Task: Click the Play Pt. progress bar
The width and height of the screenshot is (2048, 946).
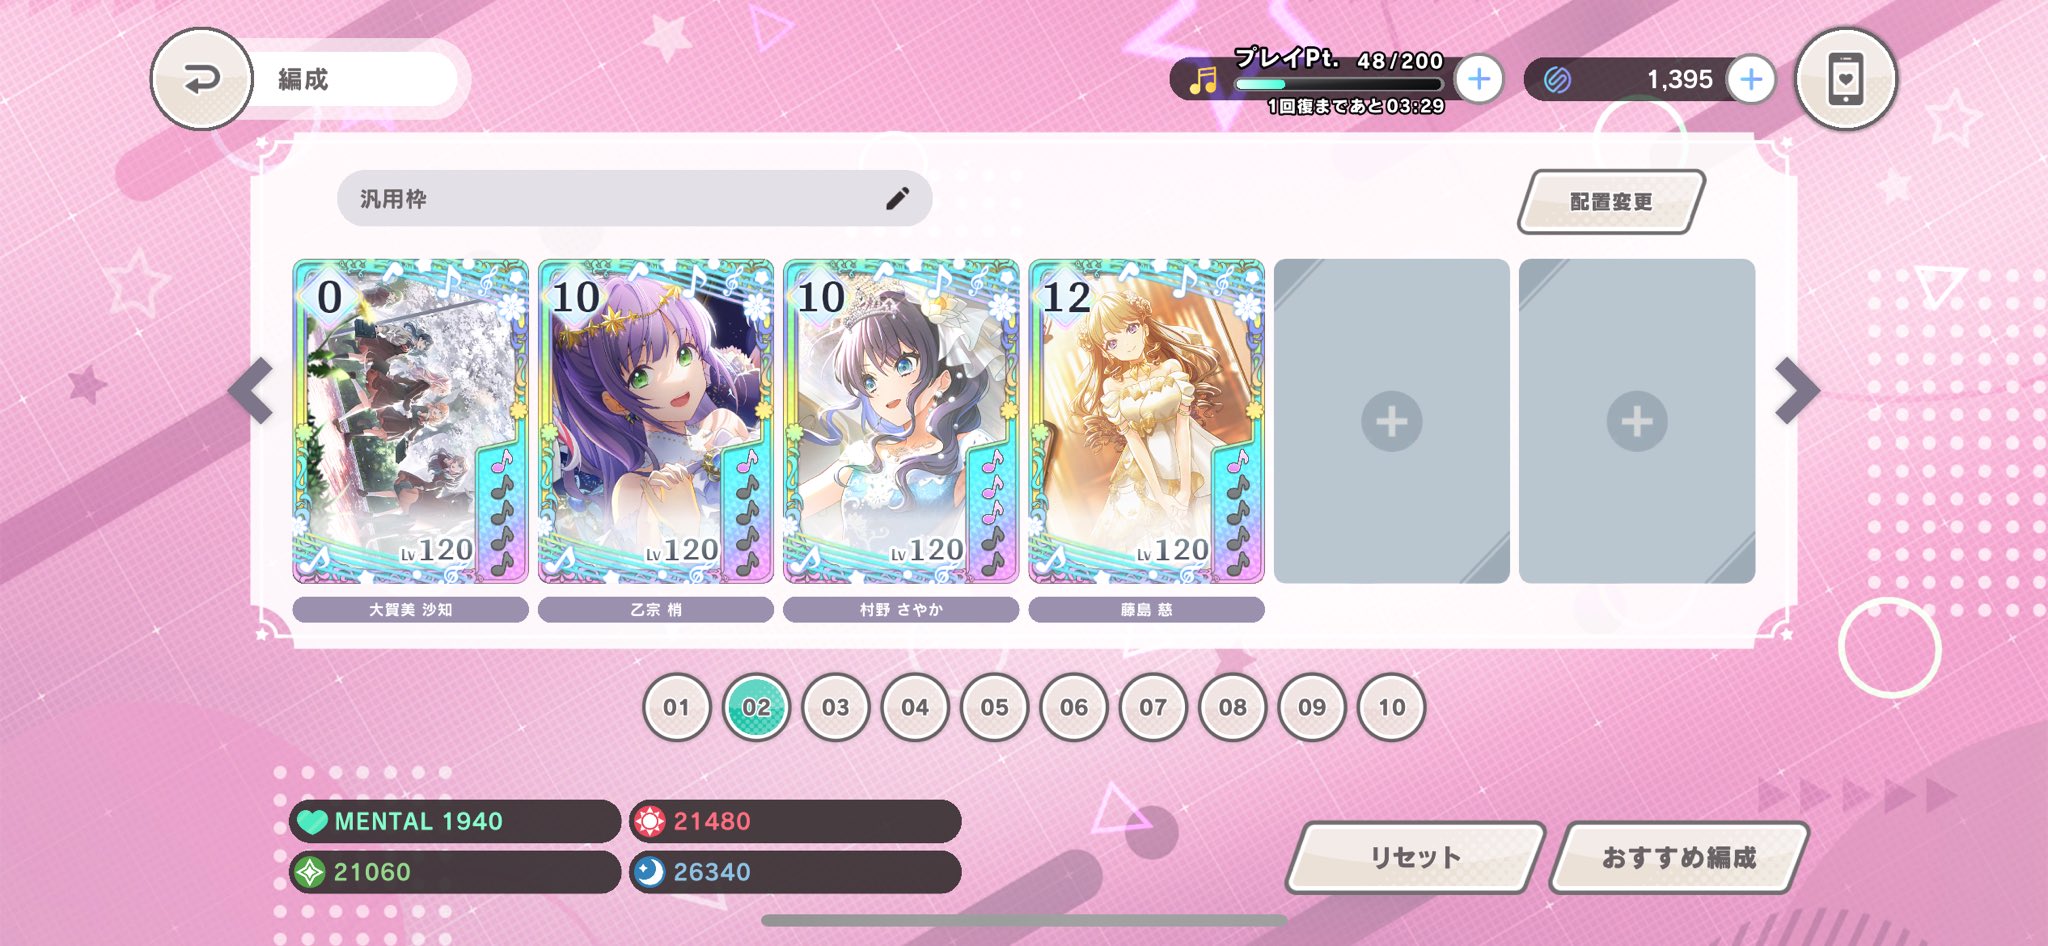Action: tap(1340, 84)
